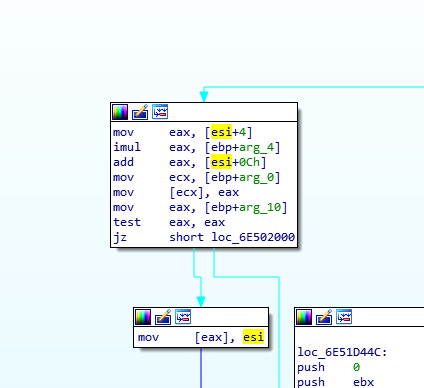Click the imul mnemonic
Image resolution: width=424 pixels, height=388 pixels.
127,147
